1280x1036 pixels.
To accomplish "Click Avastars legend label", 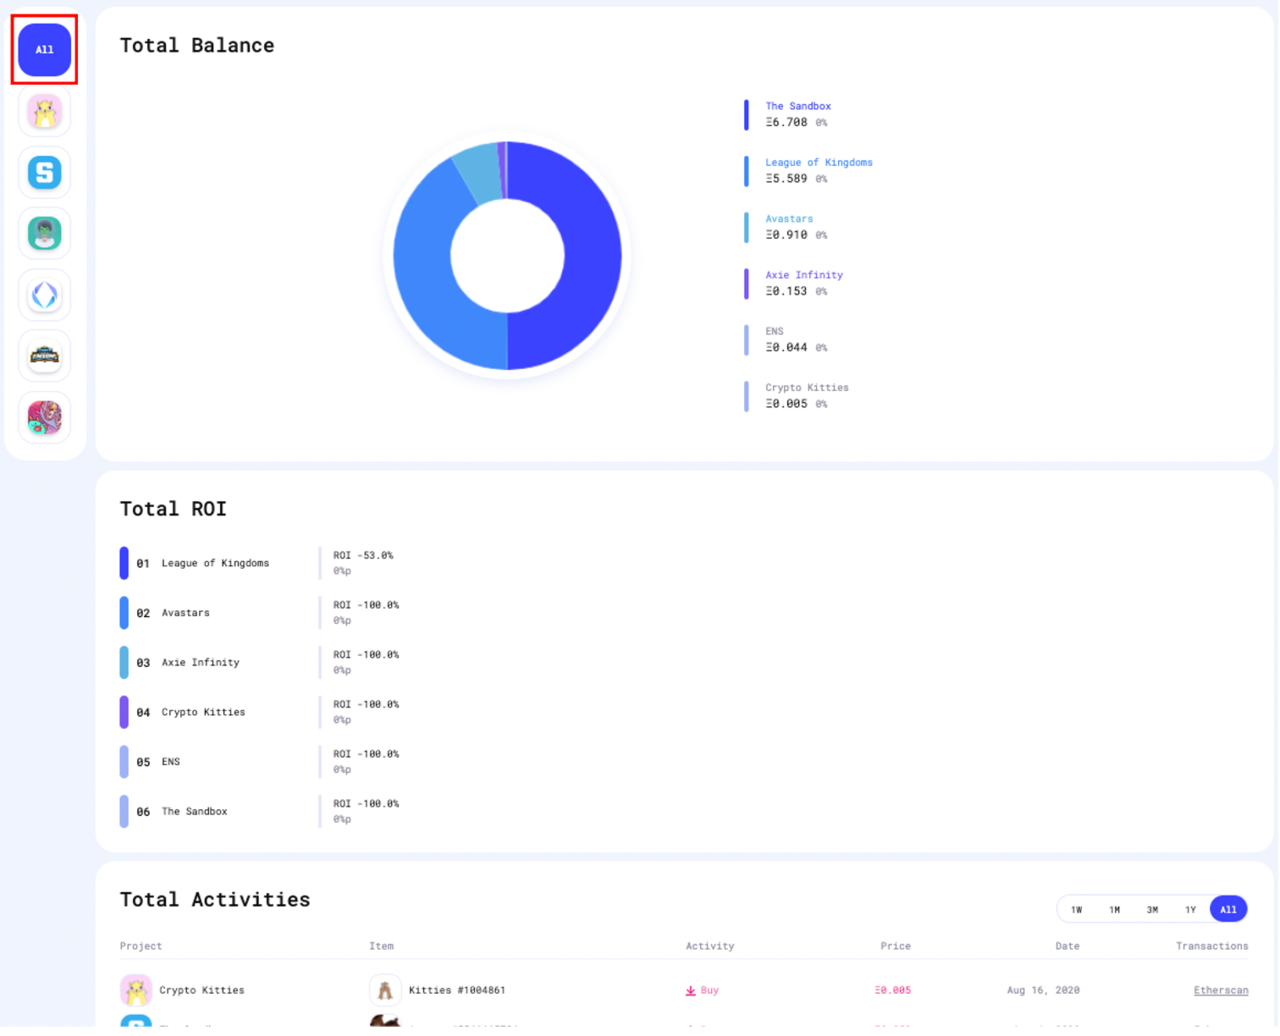I will point(789,218).
